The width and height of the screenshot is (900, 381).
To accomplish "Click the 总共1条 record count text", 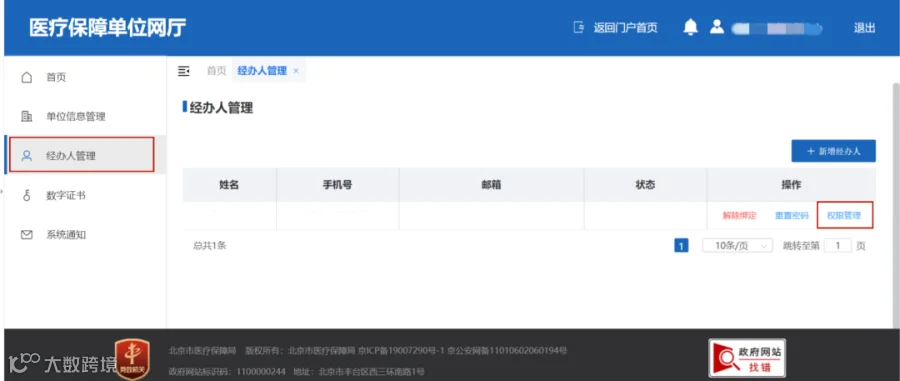I will point(210,246).
